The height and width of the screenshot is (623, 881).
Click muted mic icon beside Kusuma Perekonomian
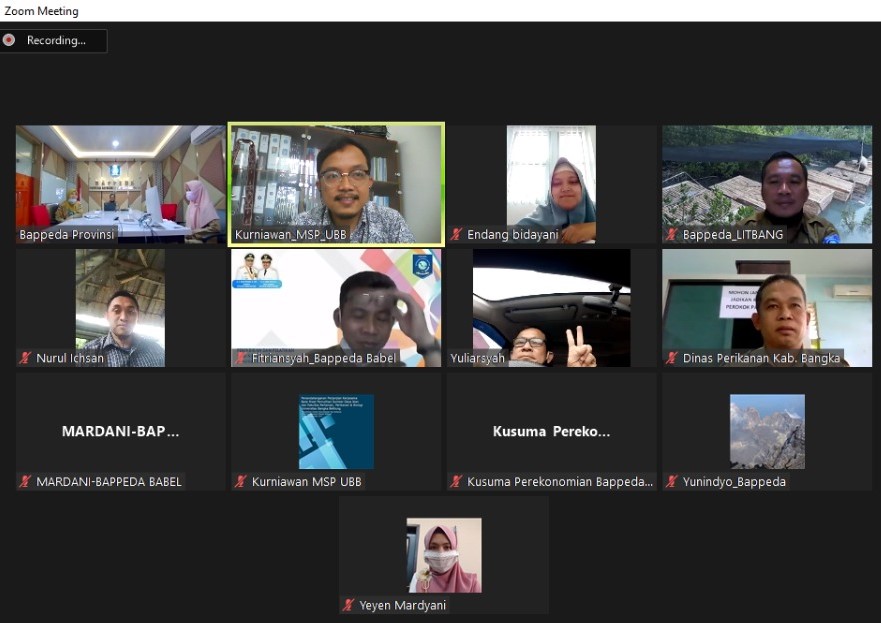click(x=456, y=481)
